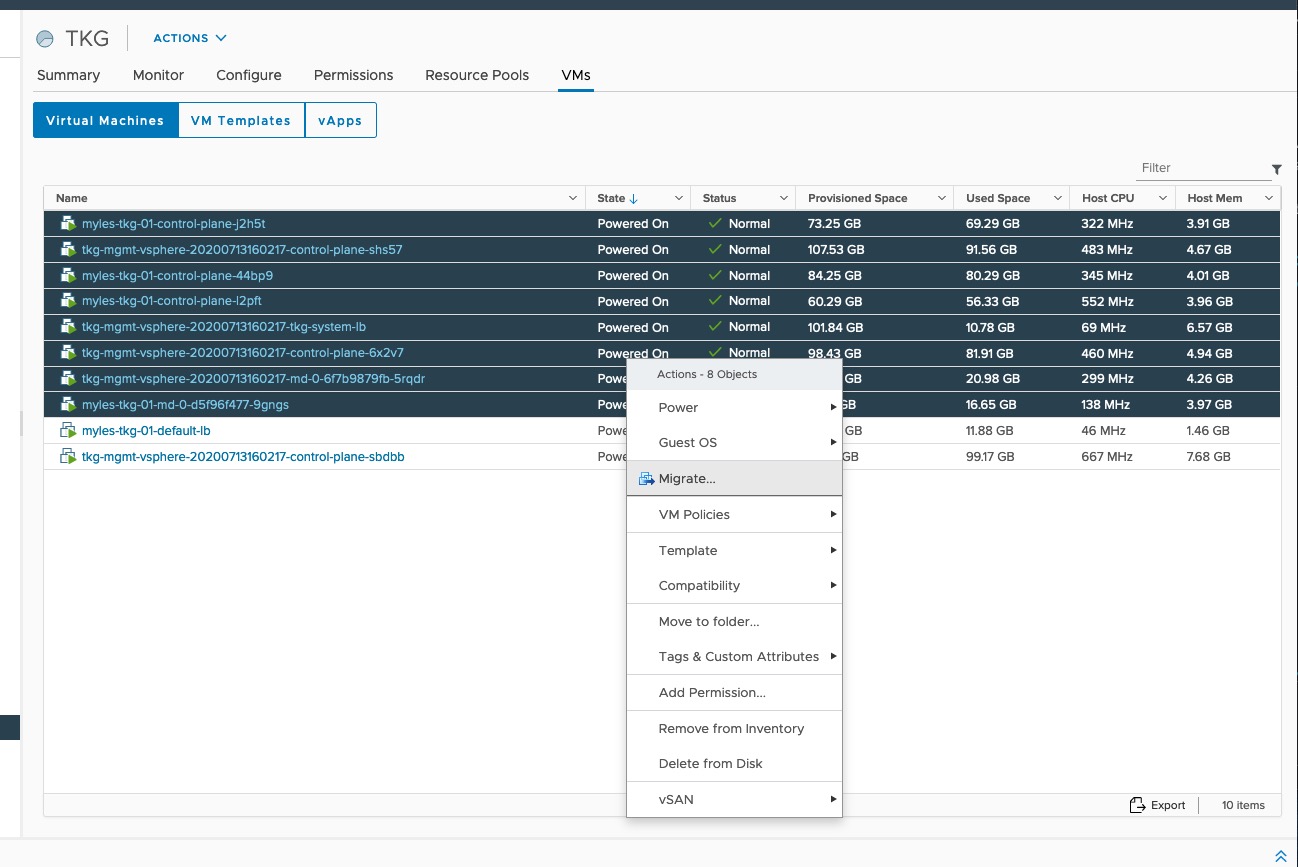Click the Virtual Machines button
Image resolution: width=1298 pixels, height=867 pixels.
(x=105, y=120)
